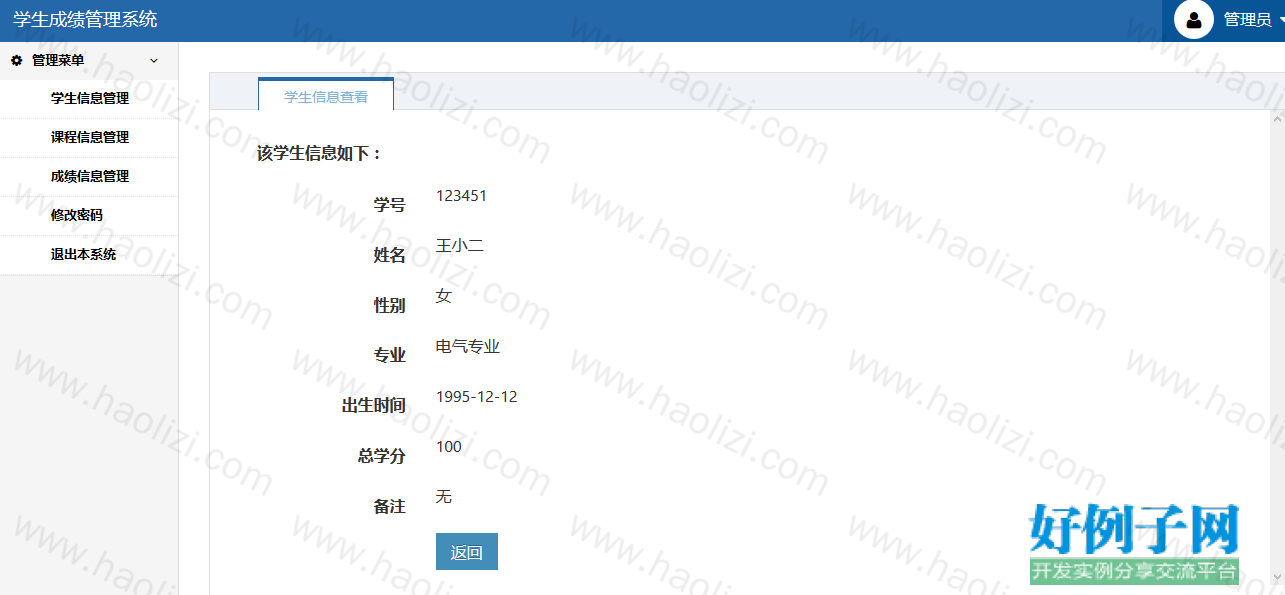Click the name value 王小二

point(460,246)
